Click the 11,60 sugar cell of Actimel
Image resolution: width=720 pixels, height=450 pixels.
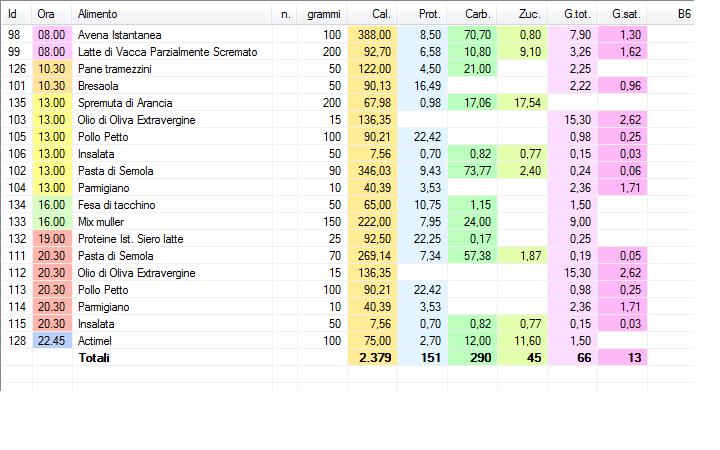tap(523, 341)
